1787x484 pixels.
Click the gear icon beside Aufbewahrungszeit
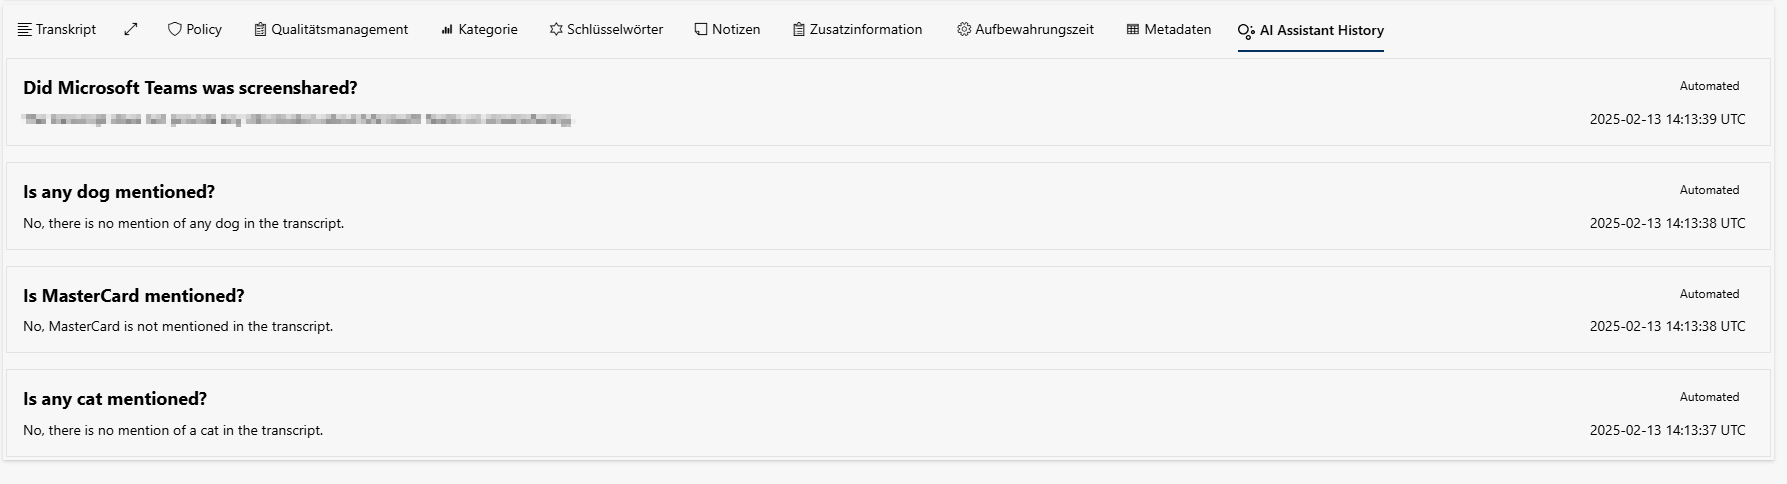click(964, 29)
